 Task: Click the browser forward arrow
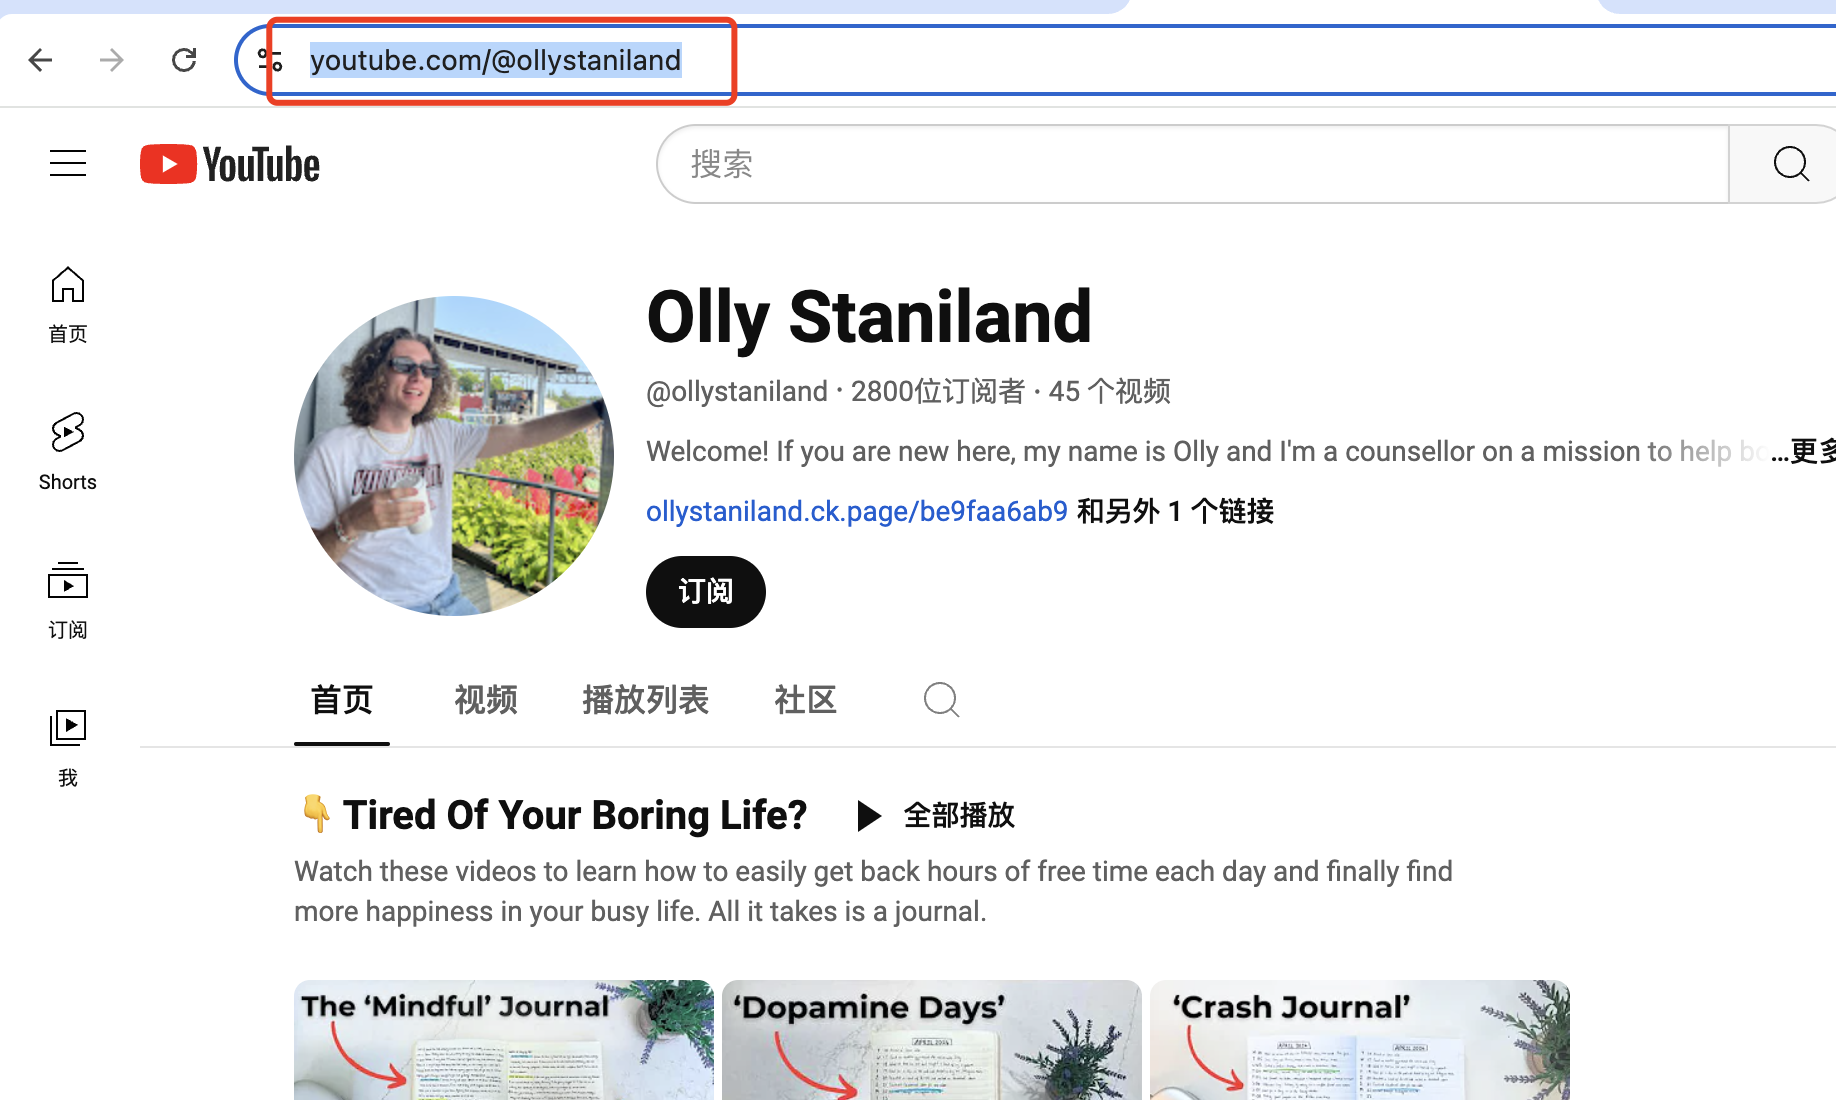112,60
